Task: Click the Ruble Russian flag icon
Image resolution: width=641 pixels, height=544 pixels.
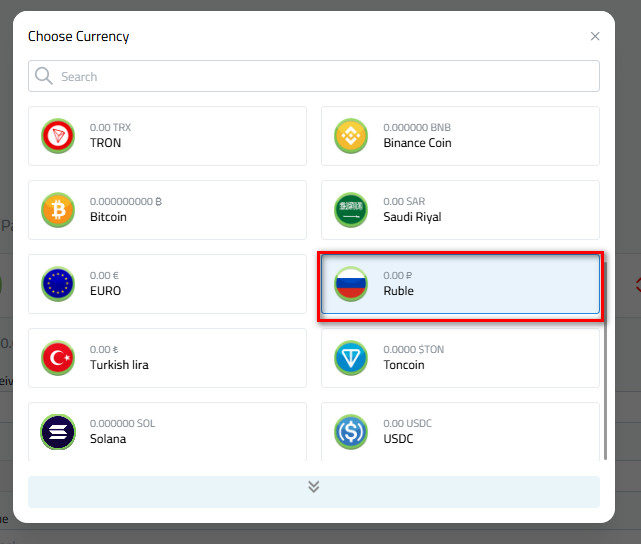Action: click(x=351, y=284)
